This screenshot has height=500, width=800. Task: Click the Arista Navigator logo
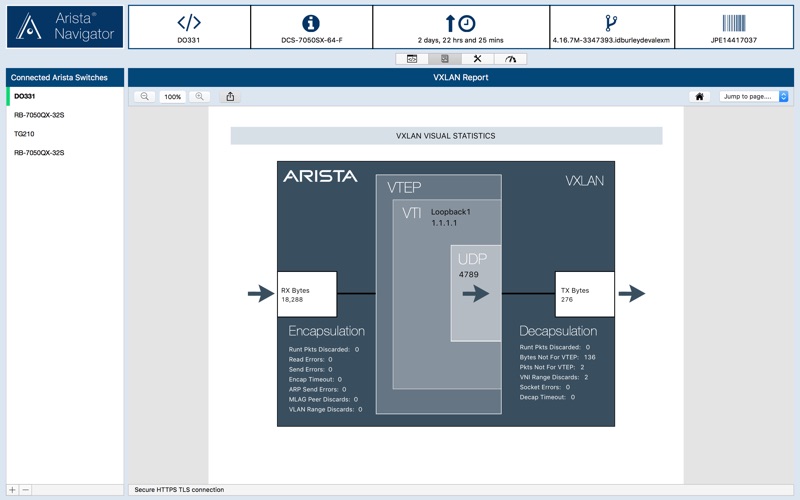point(65,27)
